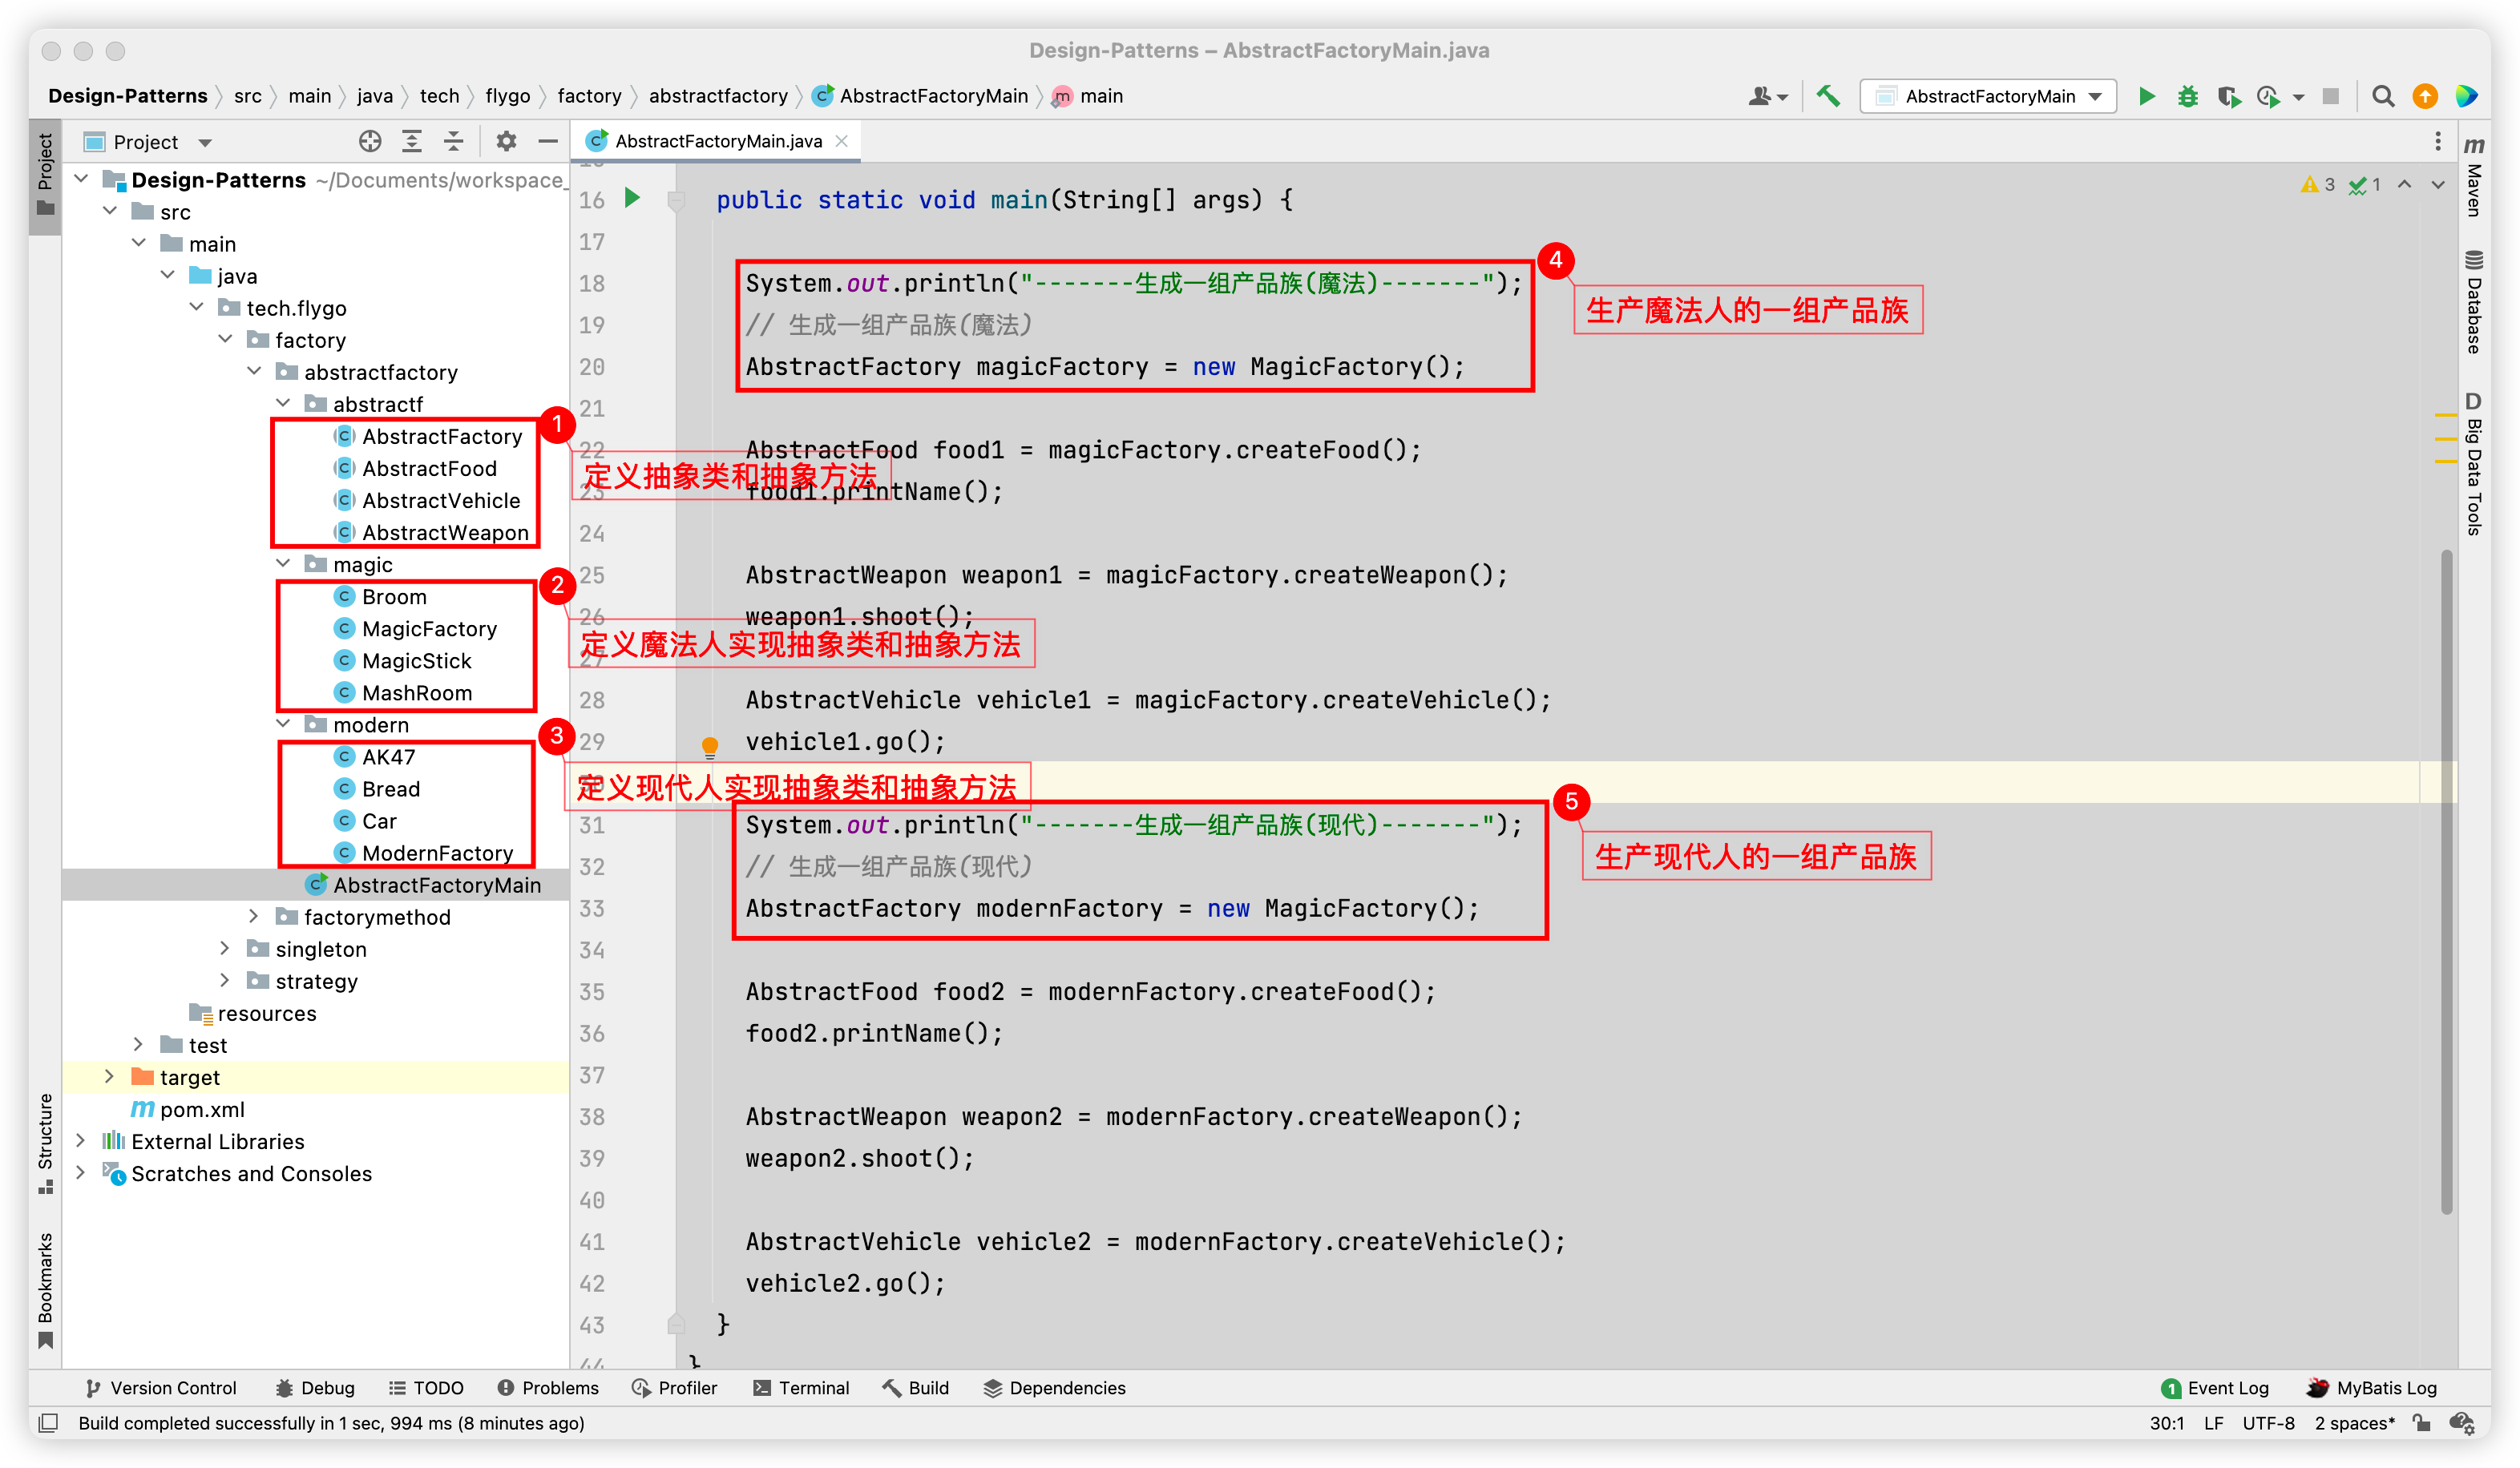This screenshot has height=1468, width=2520.
Task: Click the UTF-8 encoding in status bar
Action: point(2268,1422)
